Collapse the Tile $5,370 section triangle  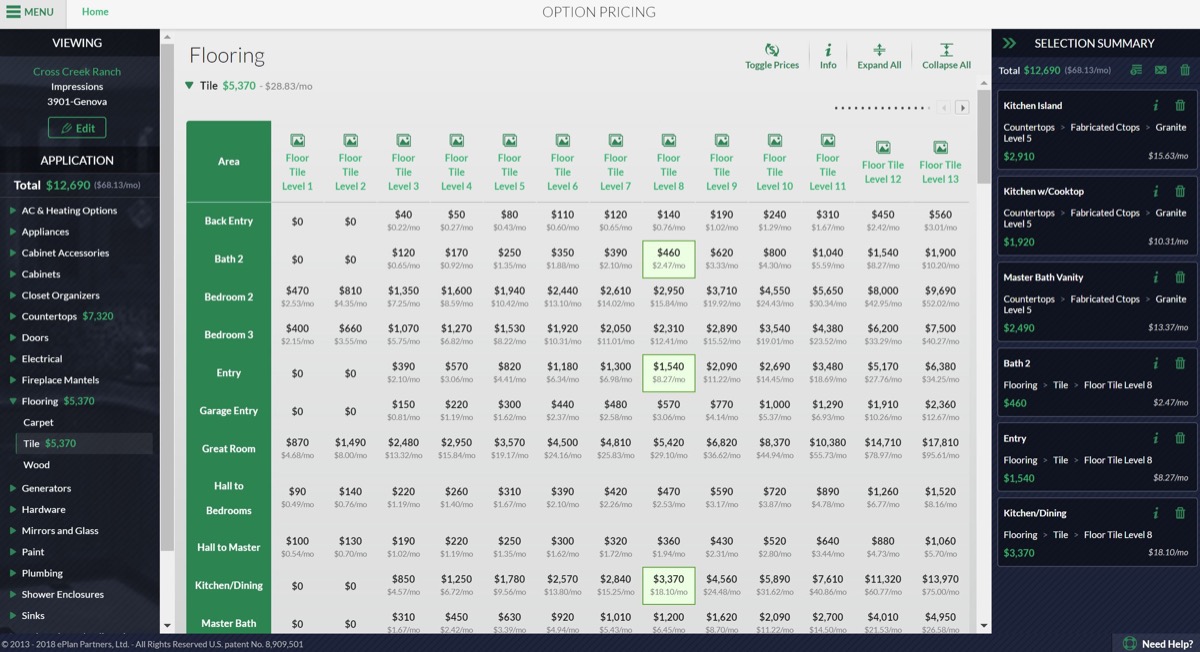point(189,86)
